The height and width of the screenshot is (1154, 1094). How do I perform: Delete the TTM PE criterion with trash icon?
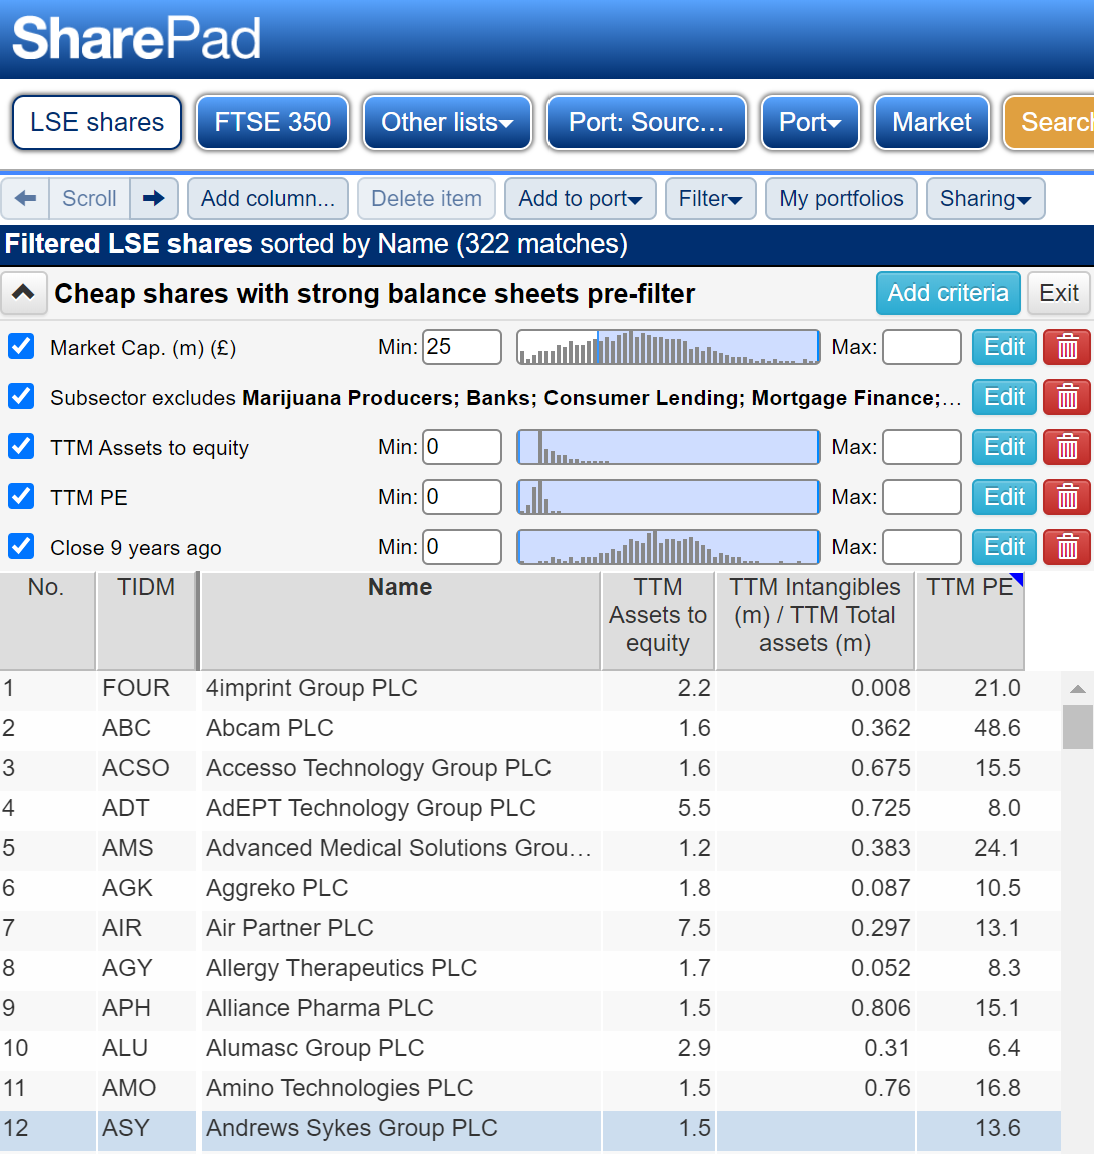(x=1067, y=498)
